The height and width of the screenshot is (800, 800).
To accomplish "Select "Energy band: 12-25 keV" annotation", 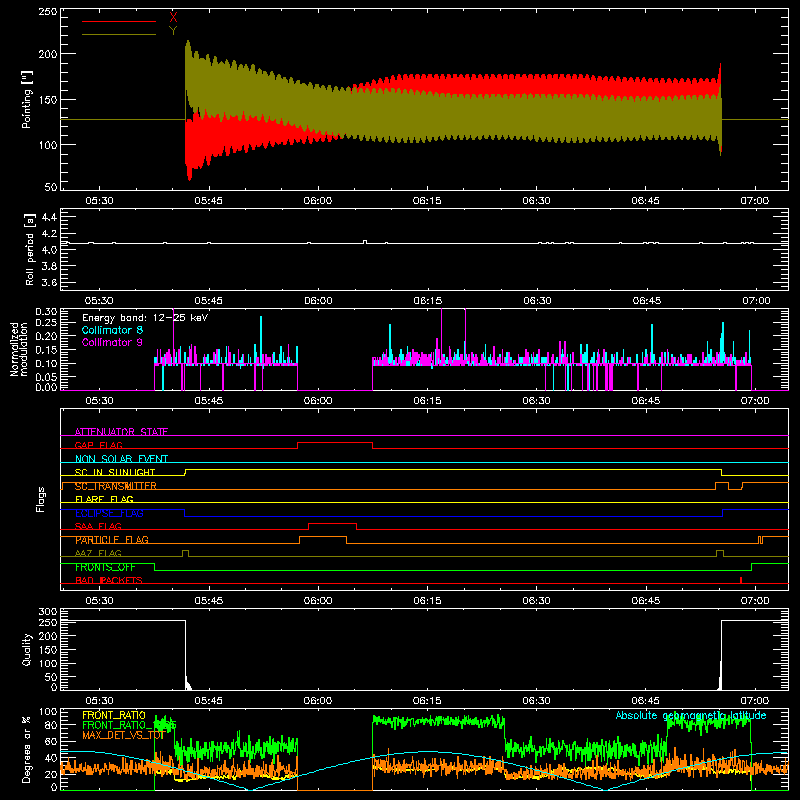I will click(145, 318).
